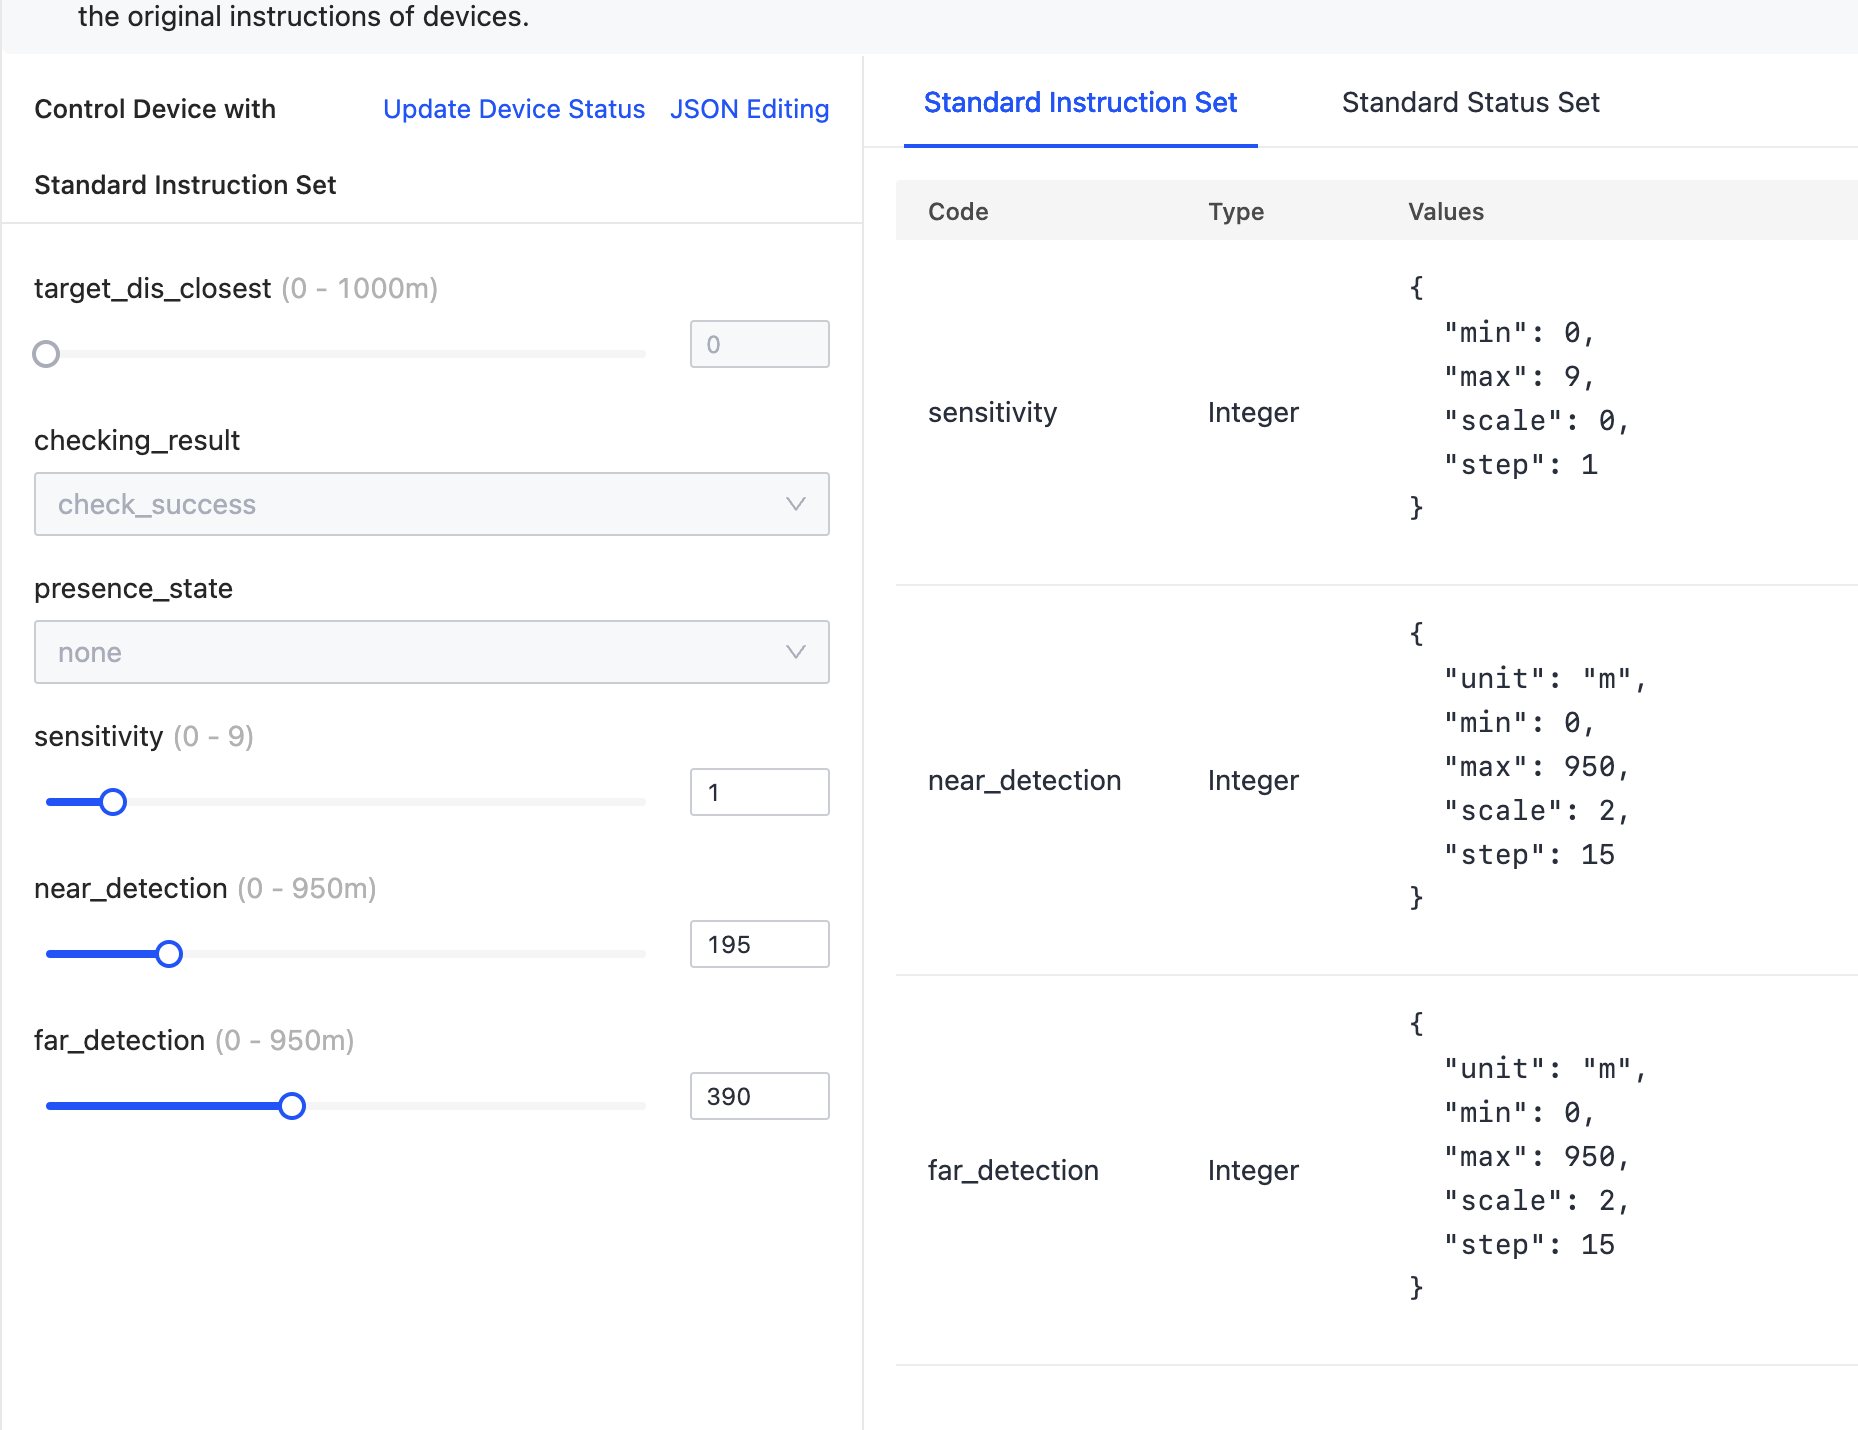The image size is (1858, 1430).
Task: Click the target_dis_closest value input field
Action: point(759,344)
